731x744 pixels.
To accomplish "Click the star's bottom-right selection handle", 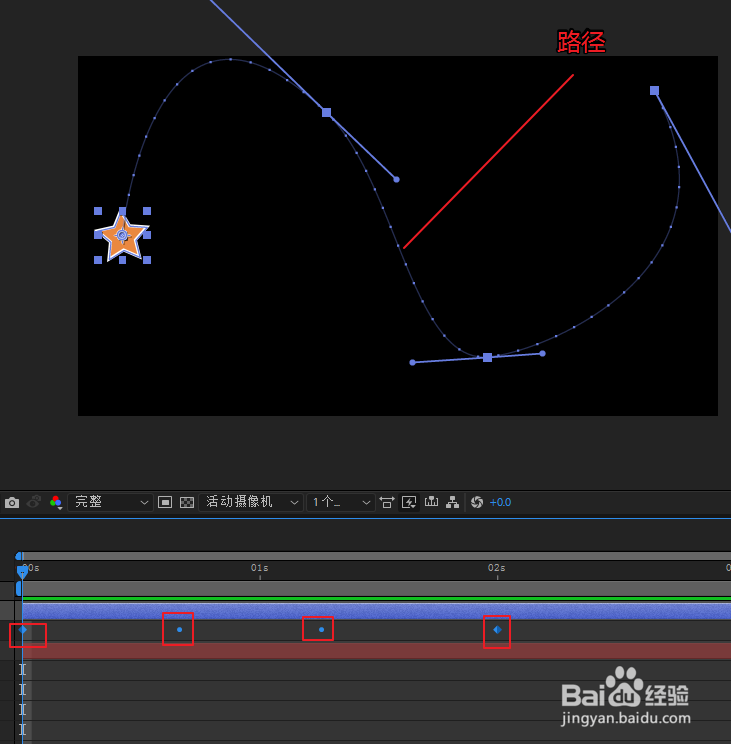I will pos(147,260).
